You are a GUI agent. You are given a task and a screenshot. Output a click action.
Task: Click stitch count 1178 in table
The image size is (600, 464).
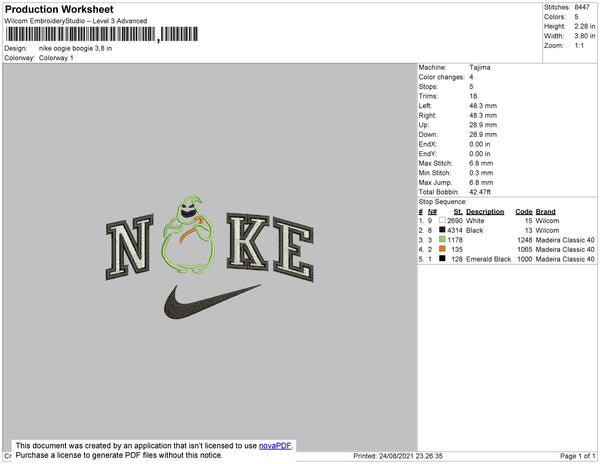tap(455, 240)
